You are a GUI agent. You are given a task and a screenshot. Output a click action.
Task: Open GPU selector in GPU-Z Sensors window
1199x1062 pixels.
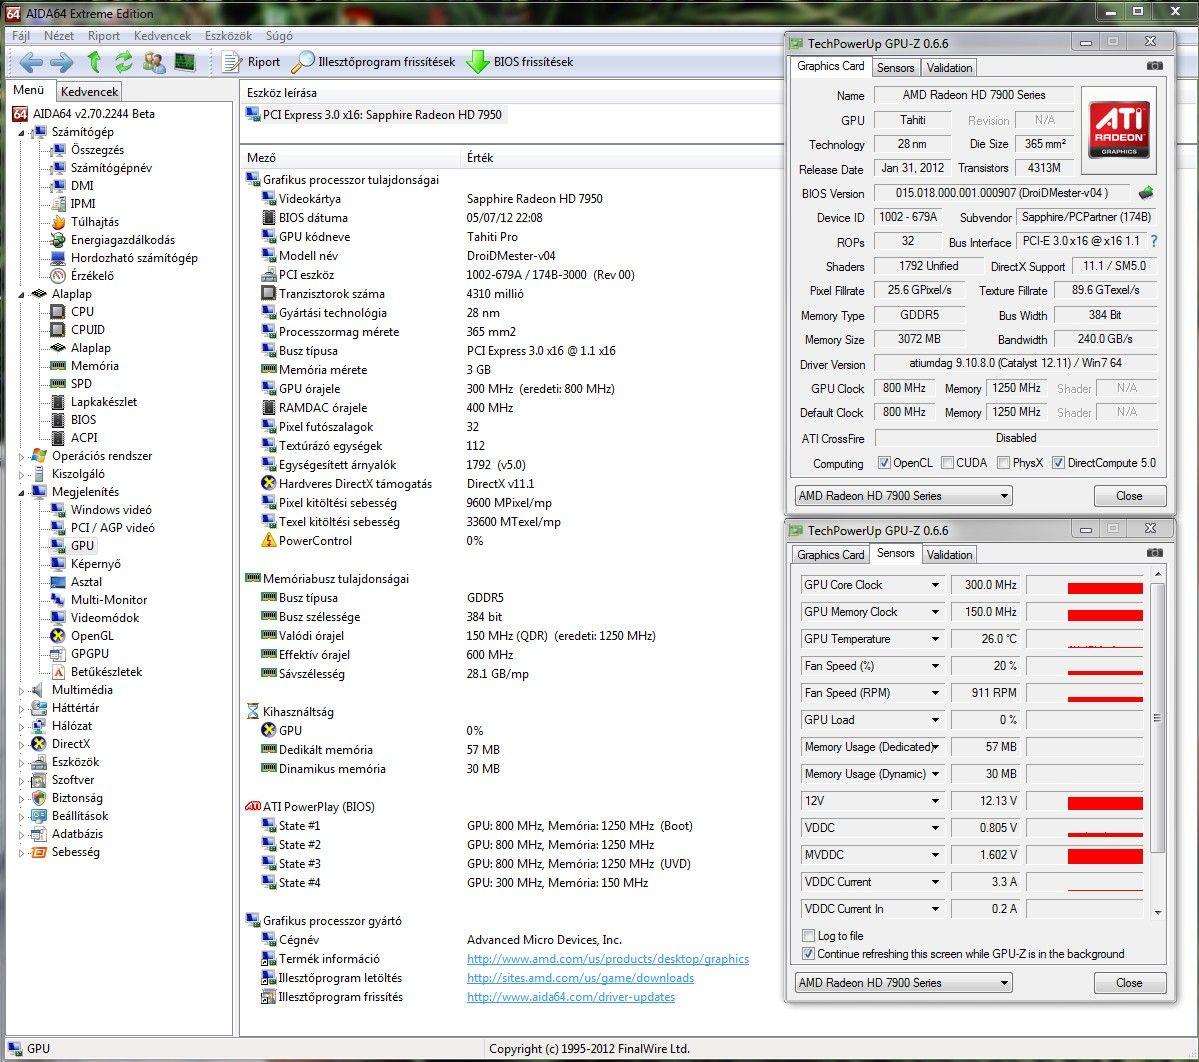click(x=904, y=983)
